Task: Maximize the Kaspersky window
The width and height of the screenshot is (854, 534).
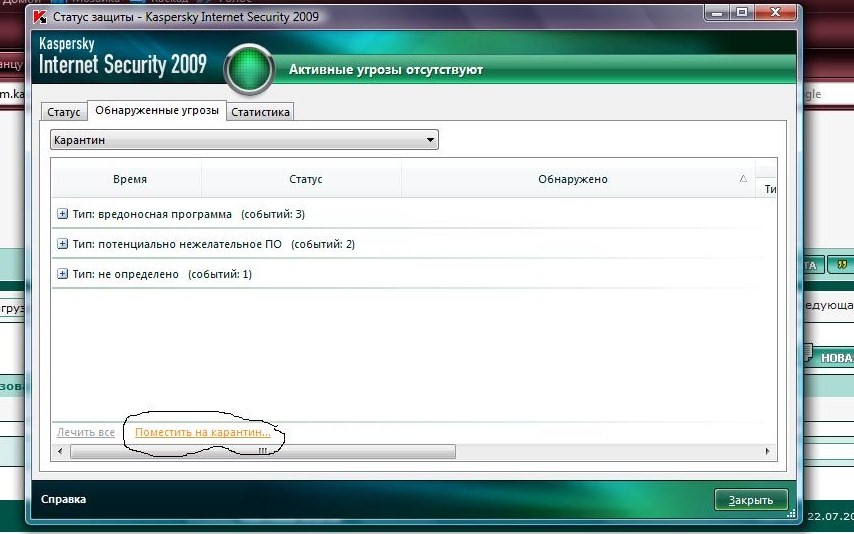Action: [741, 13]
